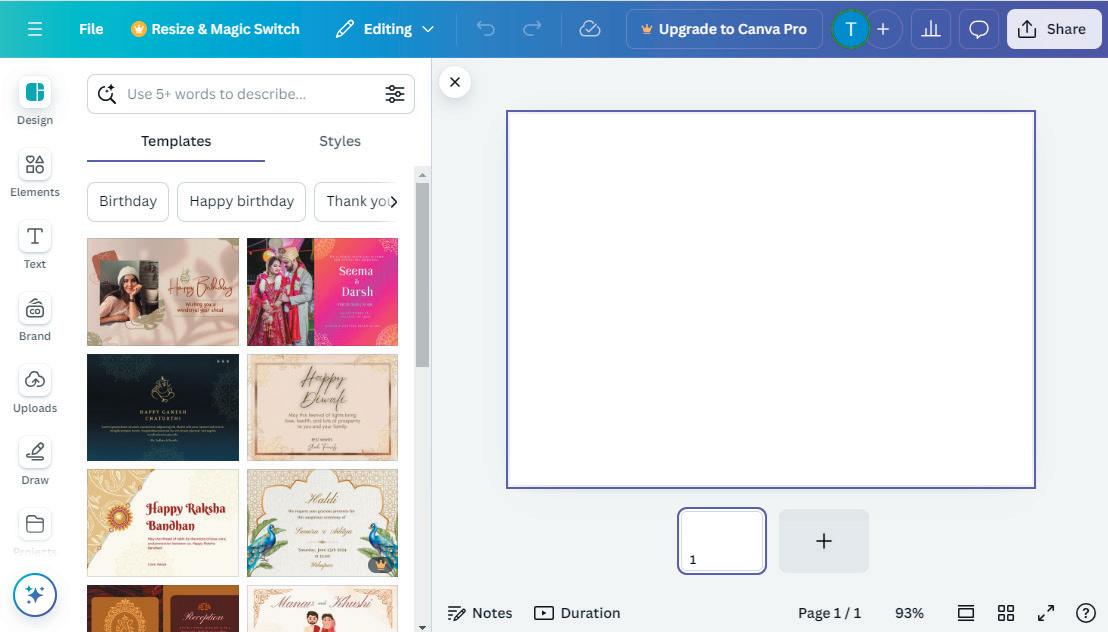1108x632 pixels.
Task: Choose the Happy Raksha Bandhan template
Action: coord(163,523)
